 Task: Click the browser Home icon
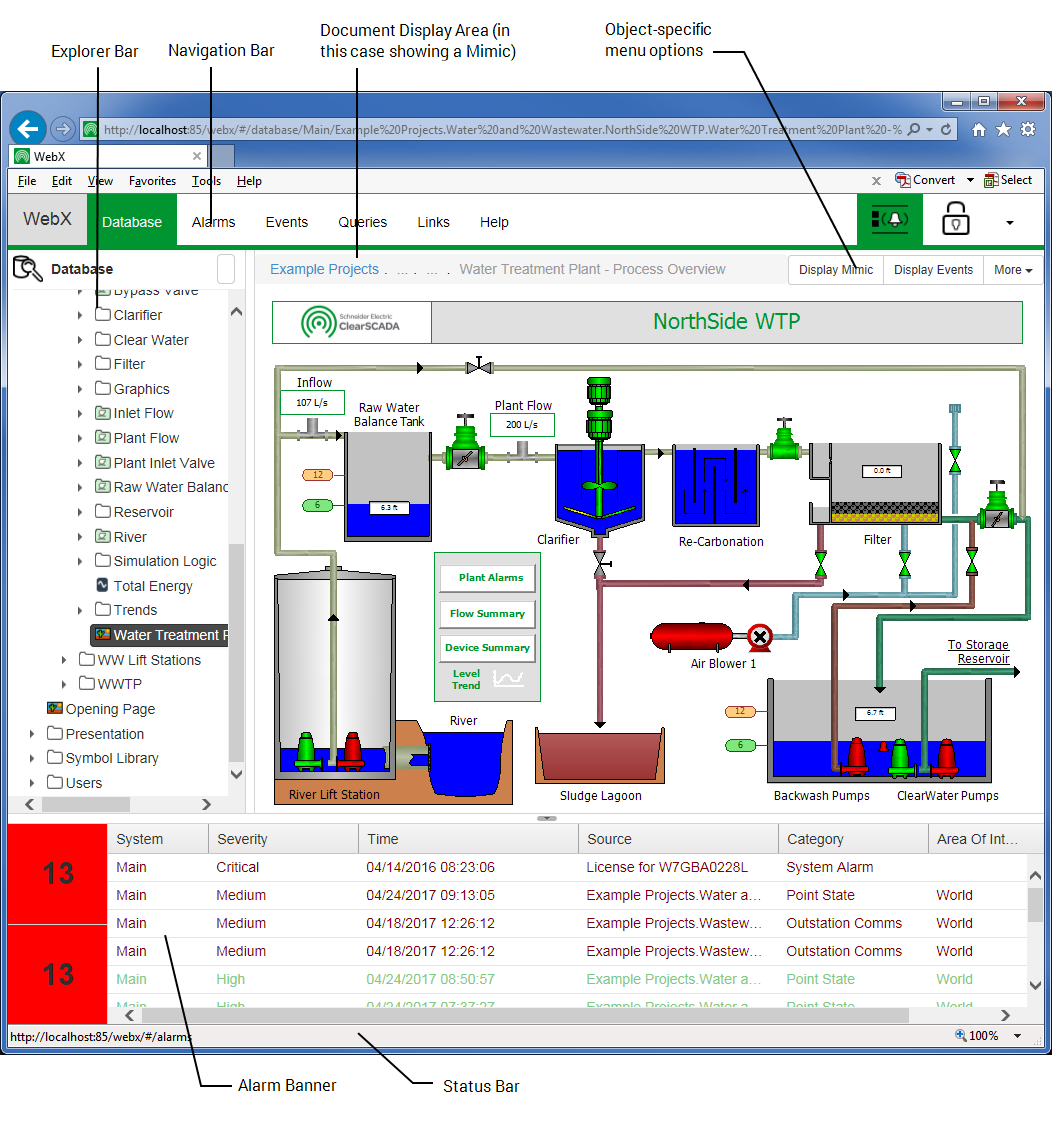click(978, 129)
